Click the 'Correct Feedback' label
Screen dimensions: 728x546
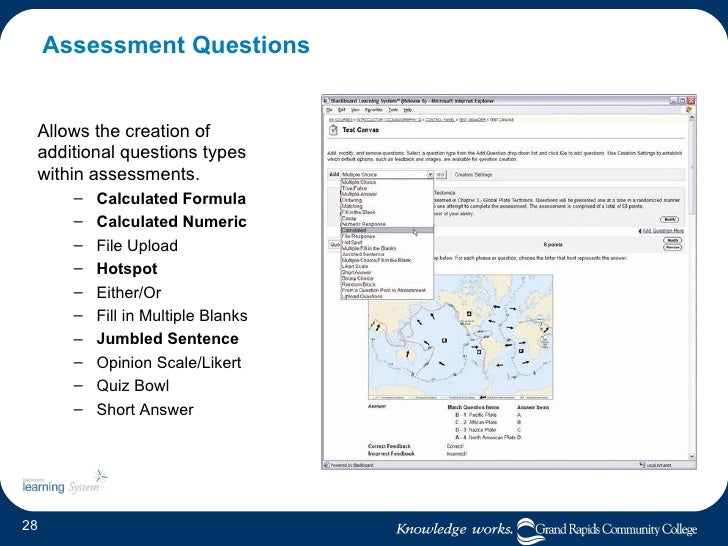click(389, 446)
